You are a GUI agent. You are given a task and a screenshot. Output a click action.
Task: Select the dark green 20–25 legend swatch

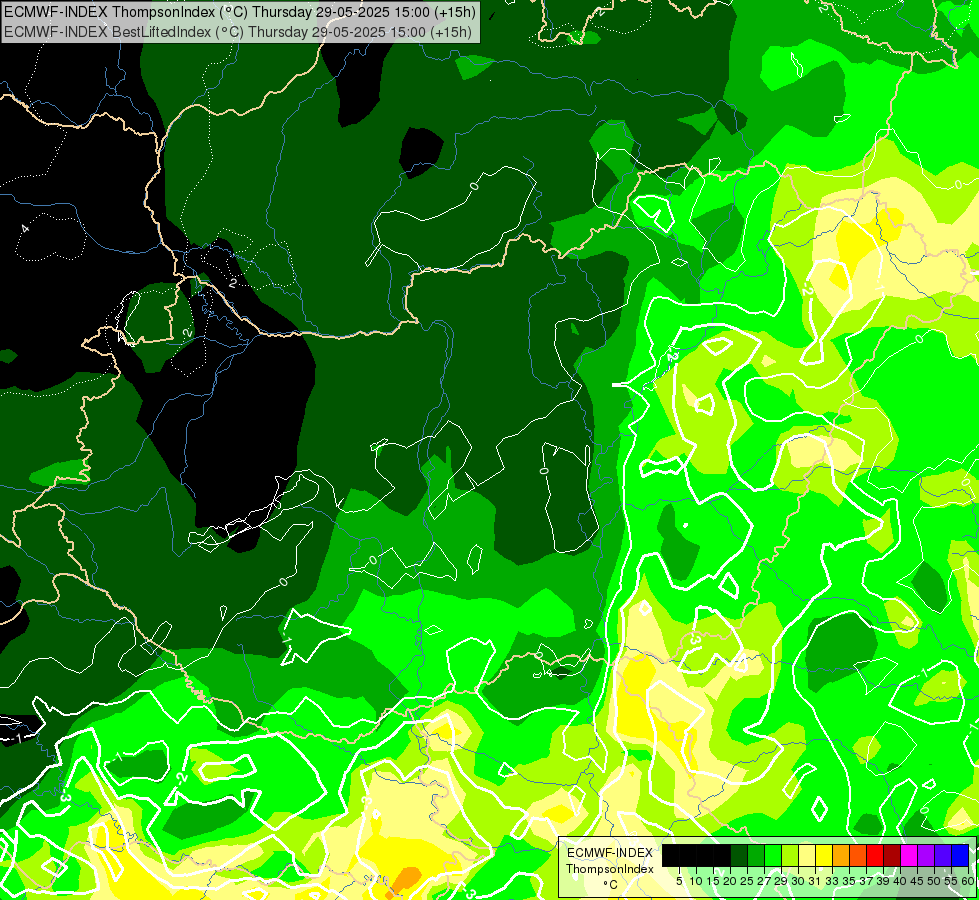click(739, 856)
